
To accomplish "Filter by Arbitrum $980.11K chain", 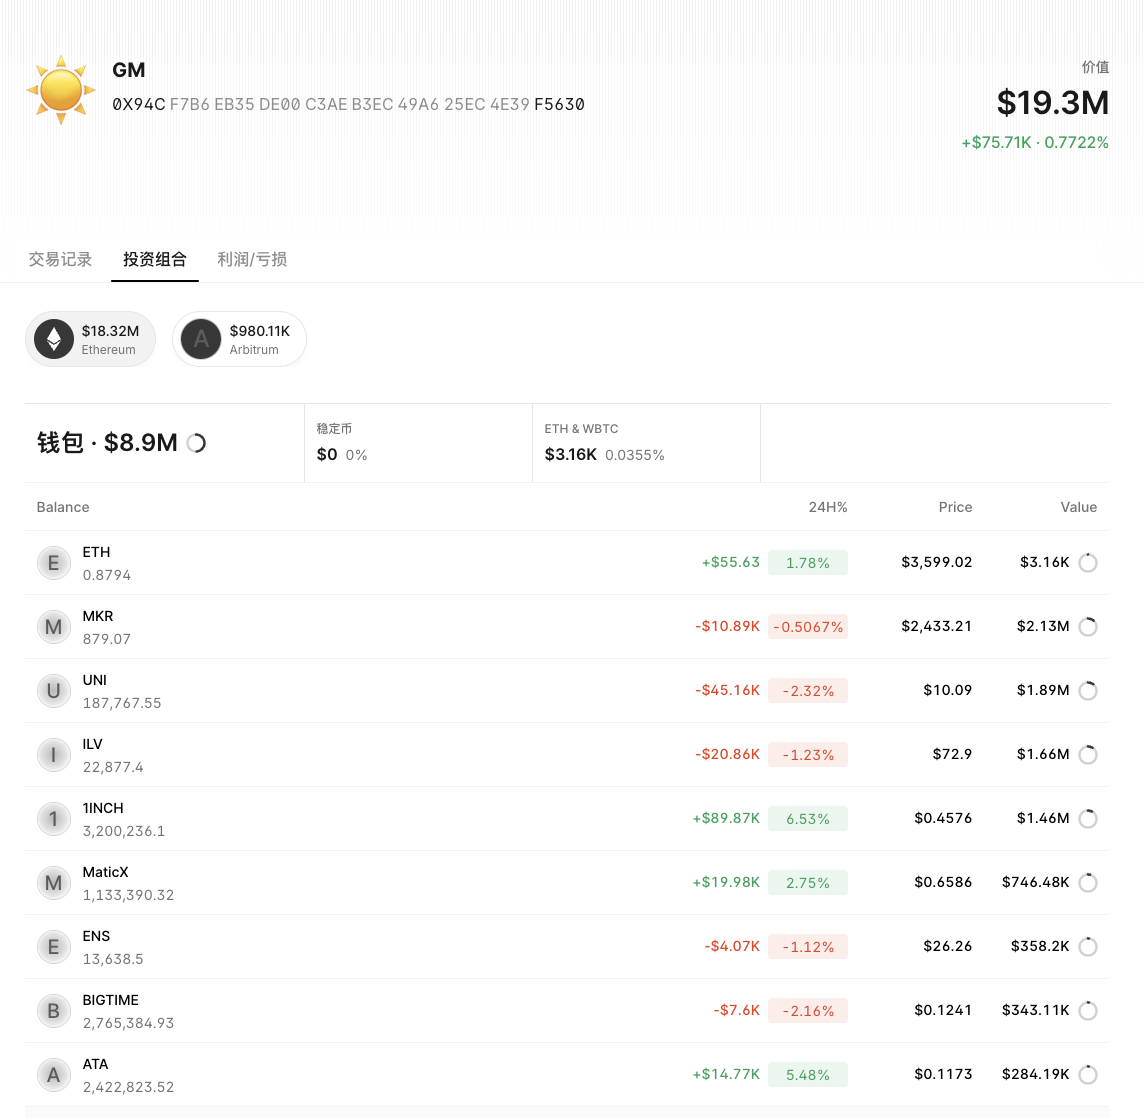I will (x=240, y=340).
